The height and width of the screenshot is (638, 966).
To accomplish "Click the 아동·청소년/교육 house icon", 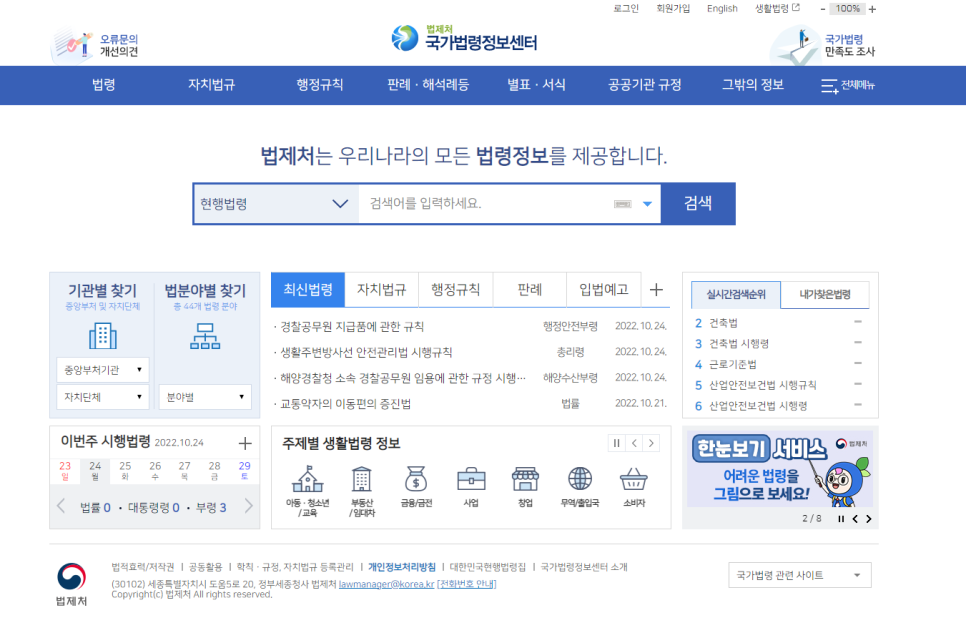I will point(307,480).
